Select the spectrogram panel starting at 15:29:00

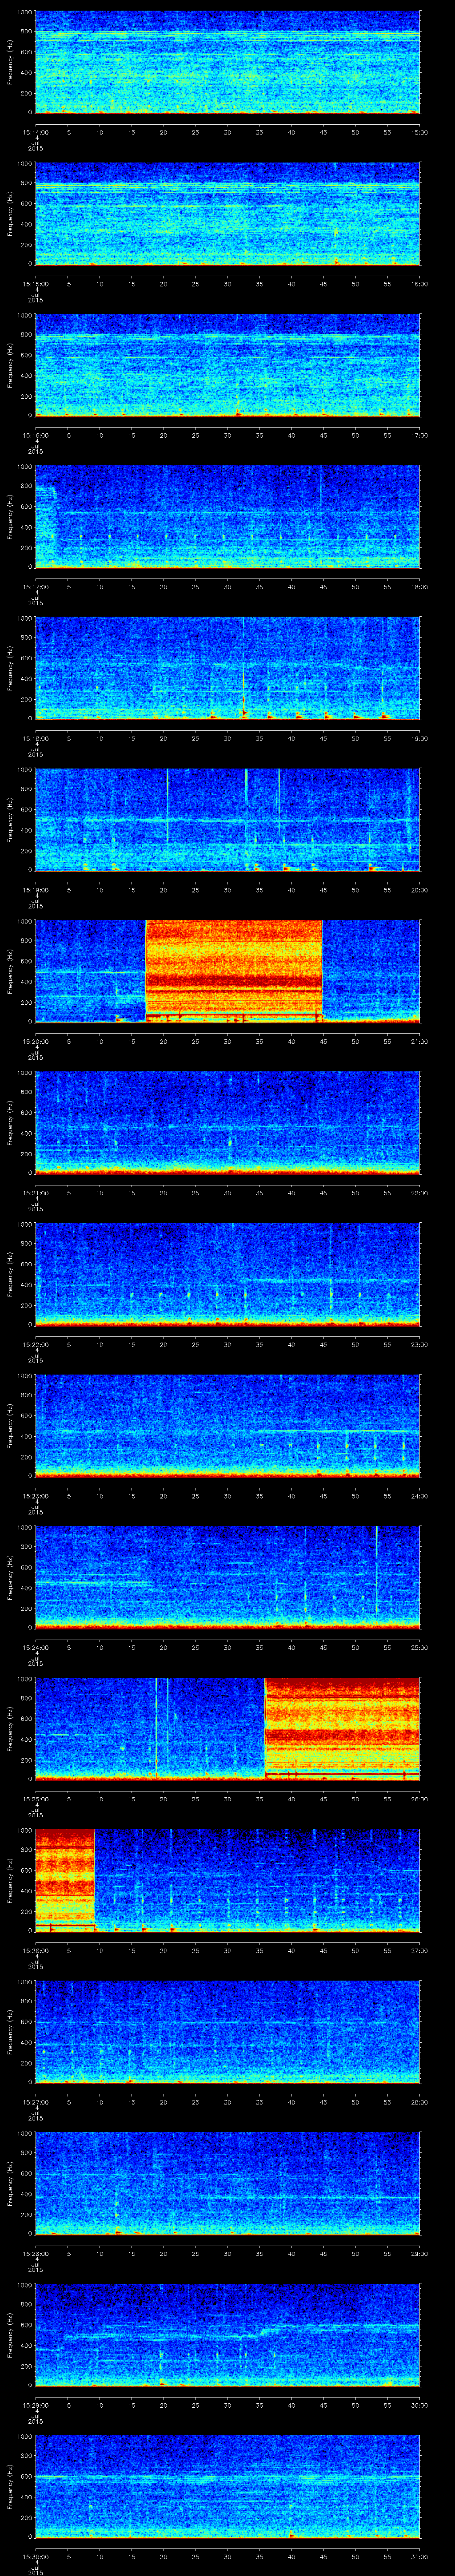pos(227,2334)
